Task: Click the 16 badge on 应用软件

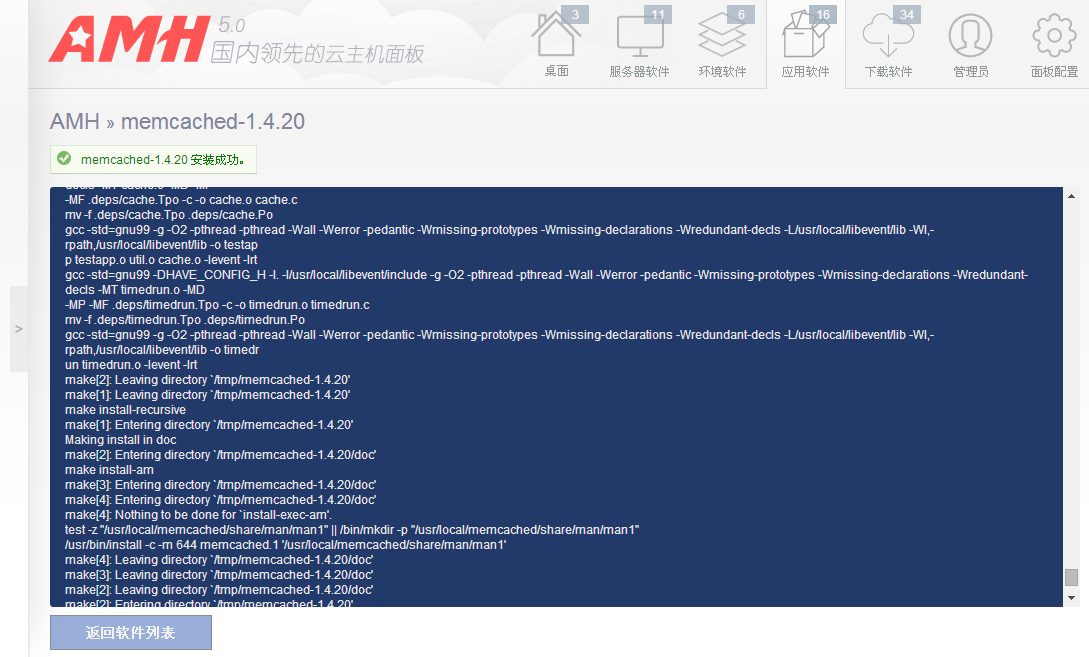Action: pos(823,14)
